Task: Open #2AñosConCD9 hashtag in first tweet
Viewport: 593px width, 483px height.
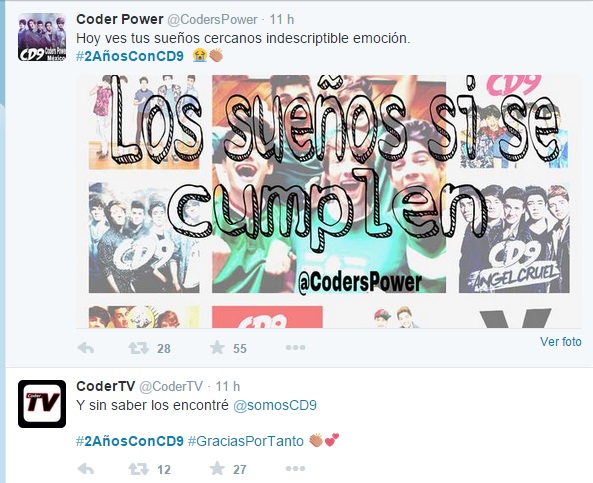Action: (x=130, y=56)
